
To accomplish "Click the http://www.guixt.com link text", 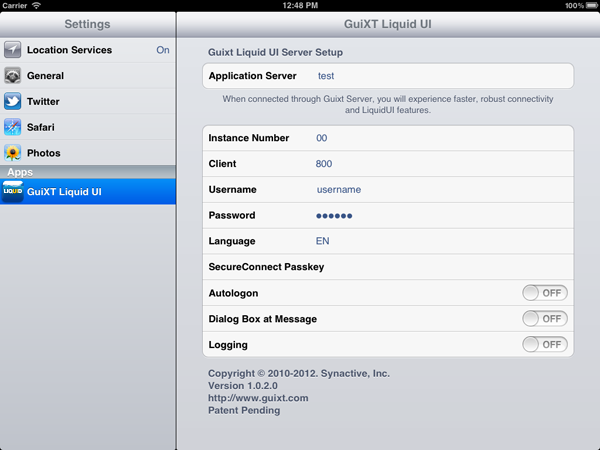I will click(258, 398).
